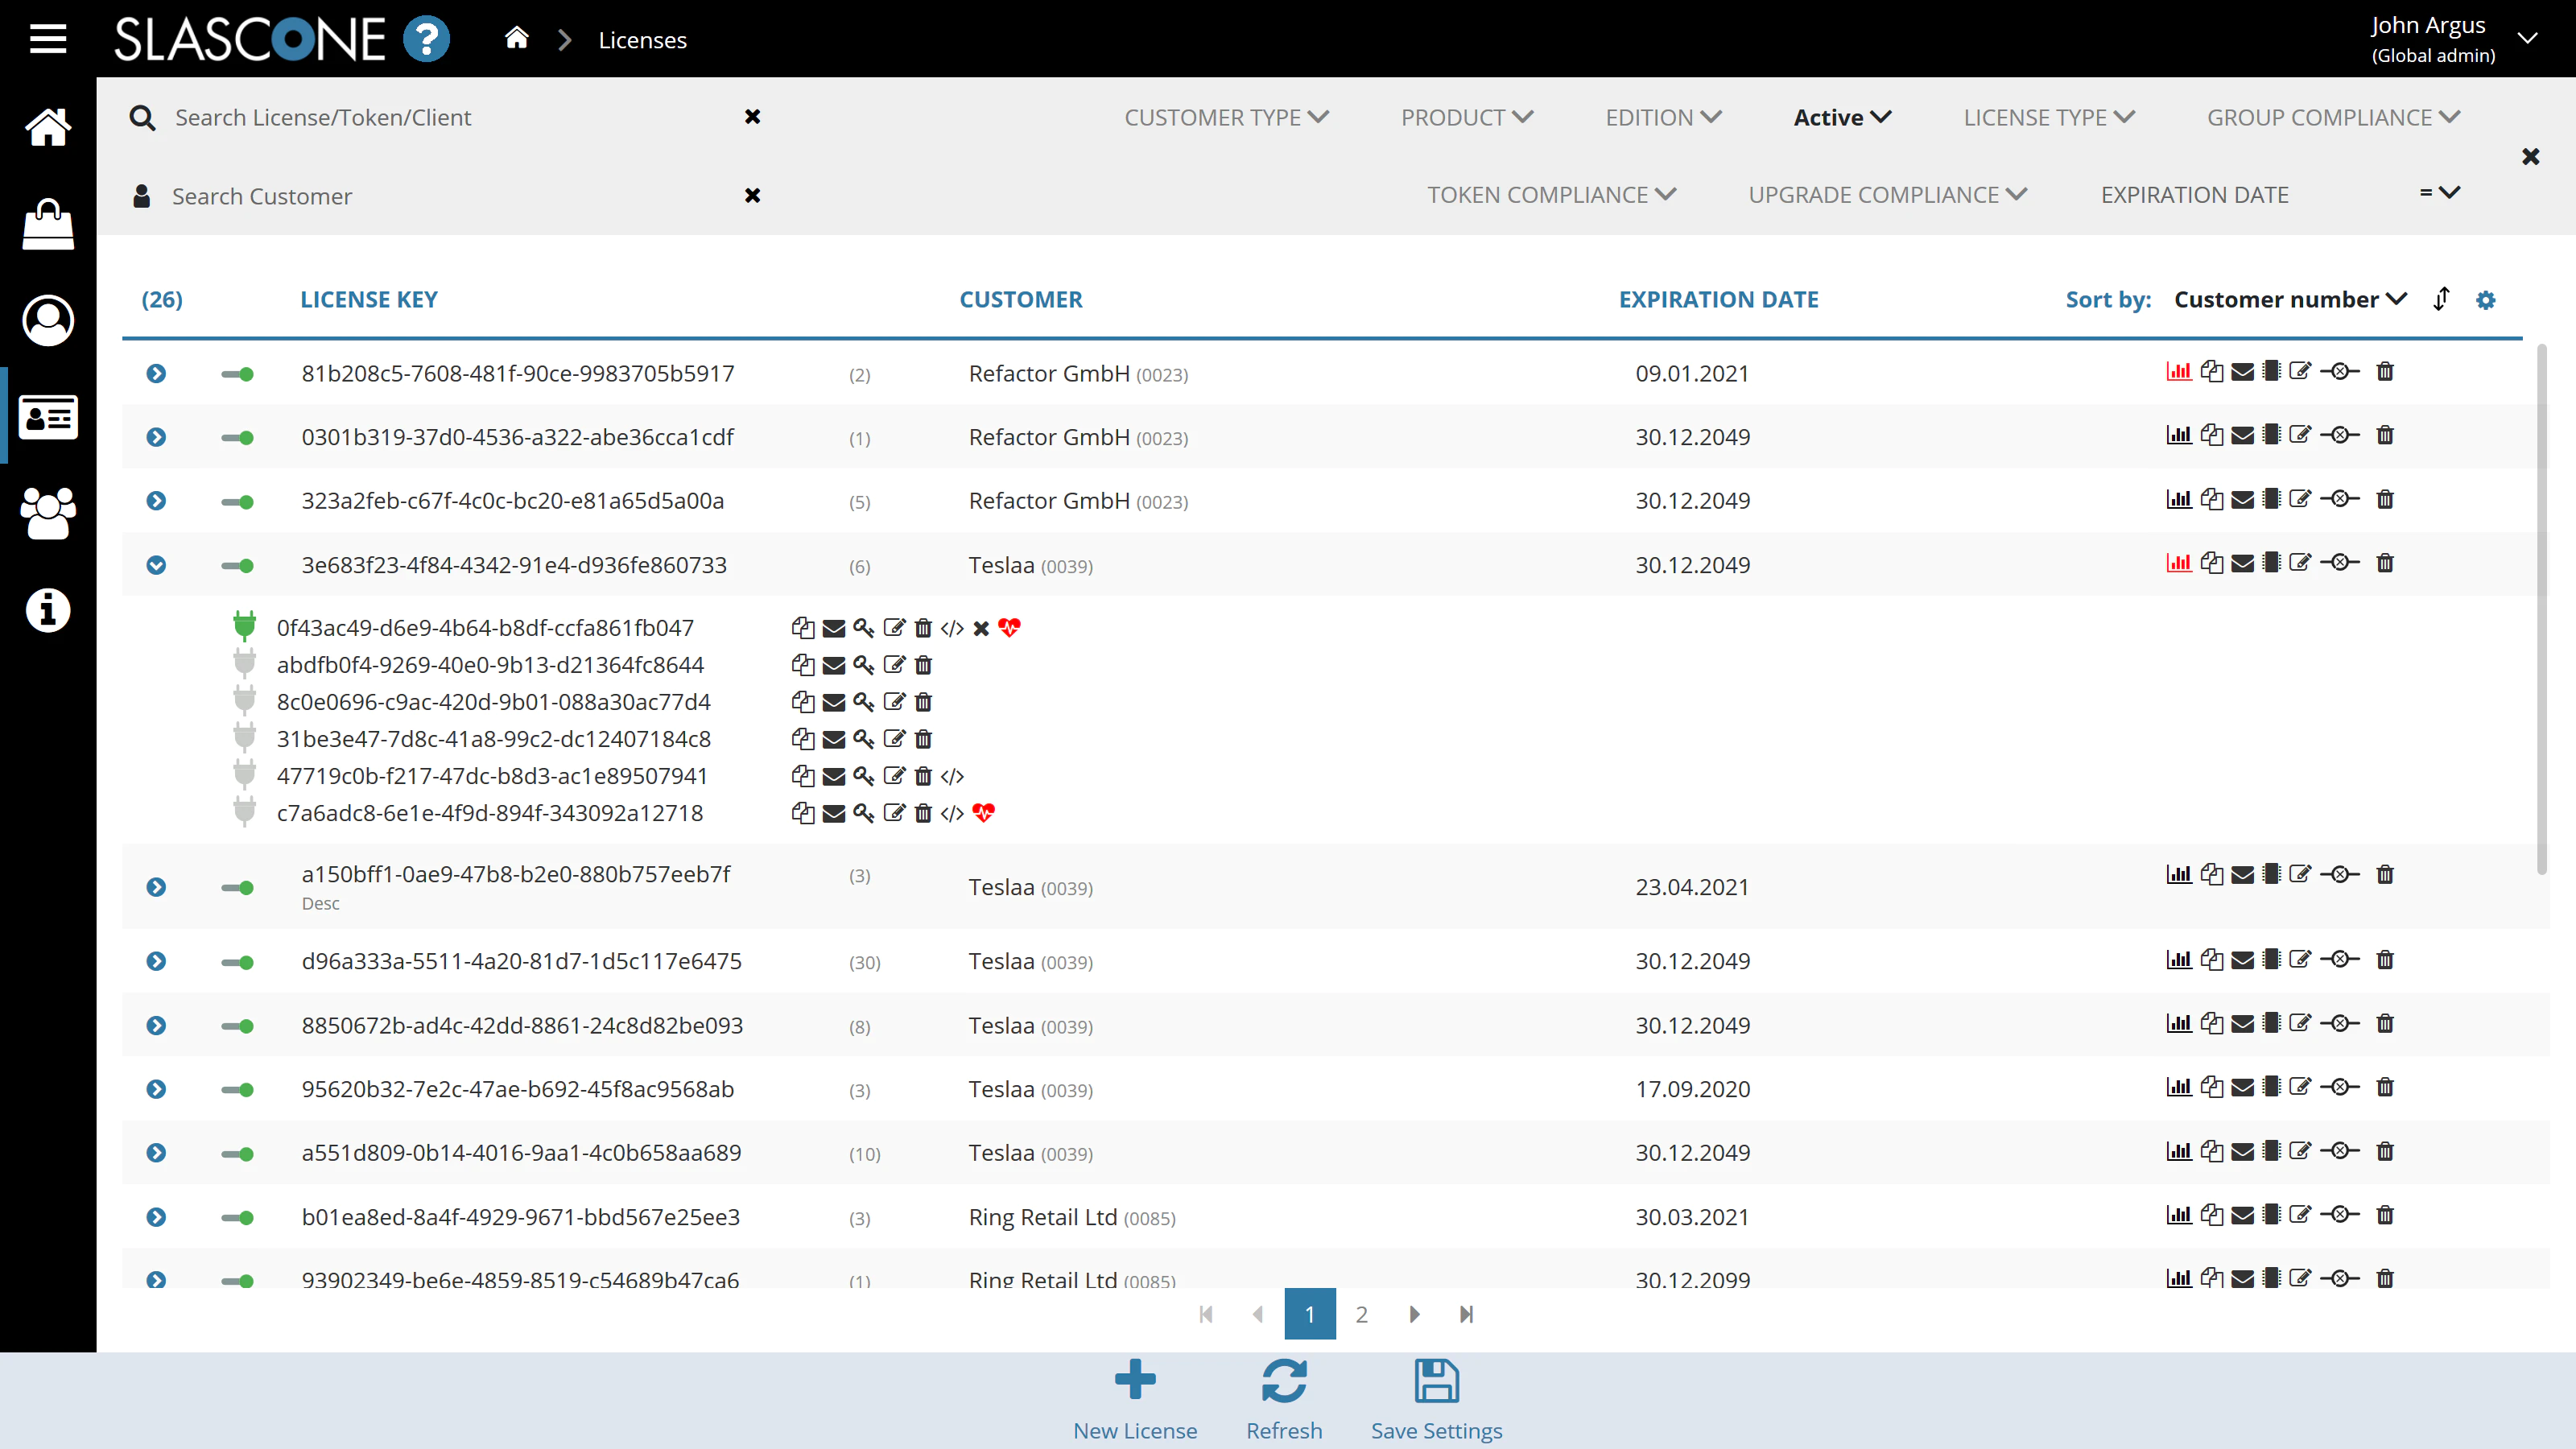The height and width of the screenshot is (1449, 2576).
Task: Open the EDITION filter dropdown
Action: (1663, 117)
